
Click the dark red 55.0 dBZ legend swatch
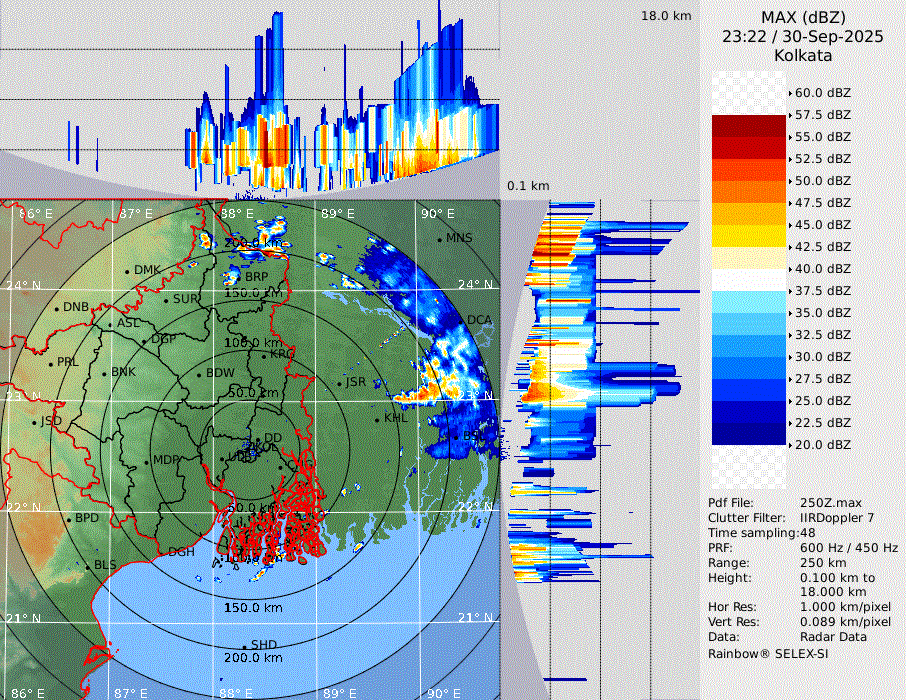749,126
